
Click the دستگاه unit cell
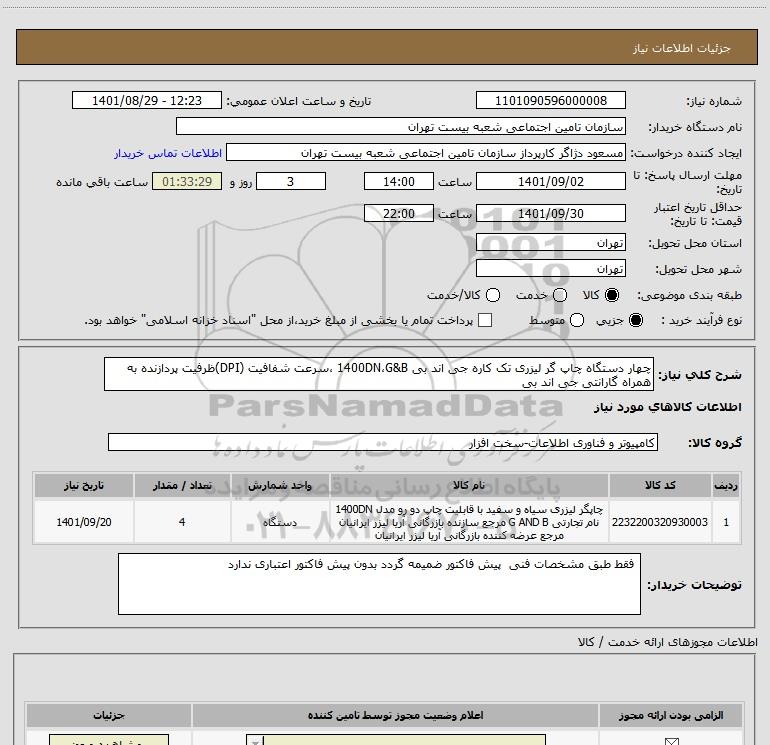point(280,522)
